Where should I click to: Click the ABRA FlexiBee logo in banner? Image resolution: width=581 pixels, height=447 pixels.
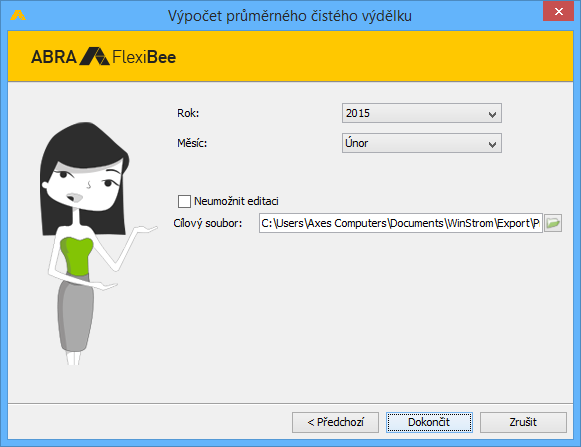click(x=103, y=57)
